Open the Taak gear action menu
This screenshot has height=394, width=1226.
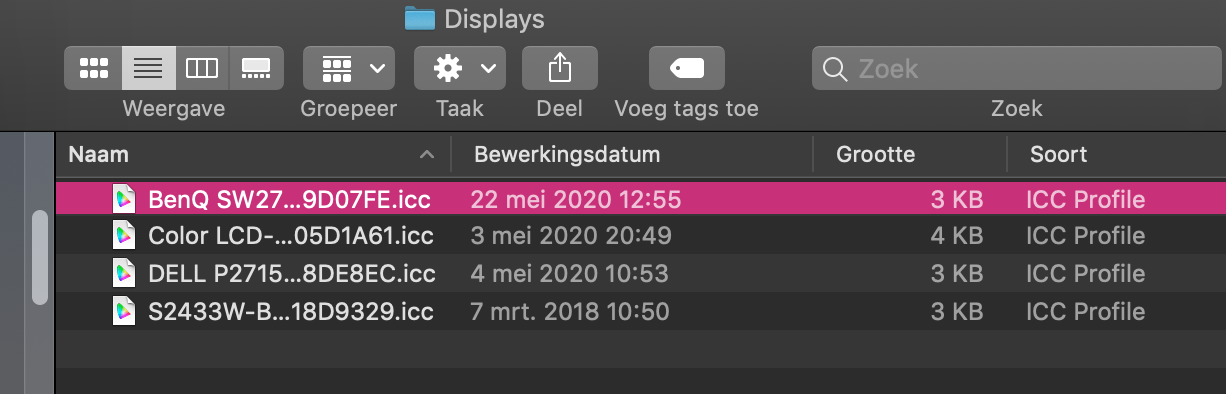point(460,68)
